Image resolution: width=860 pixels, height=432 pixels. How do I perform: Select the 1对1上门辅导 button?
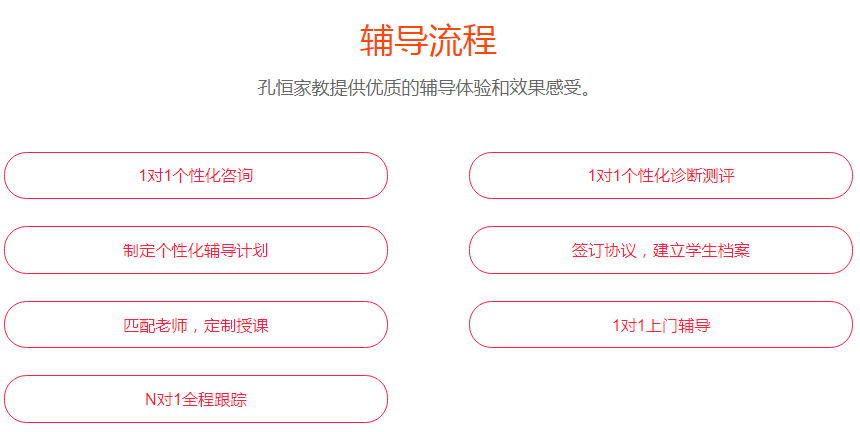661,325
